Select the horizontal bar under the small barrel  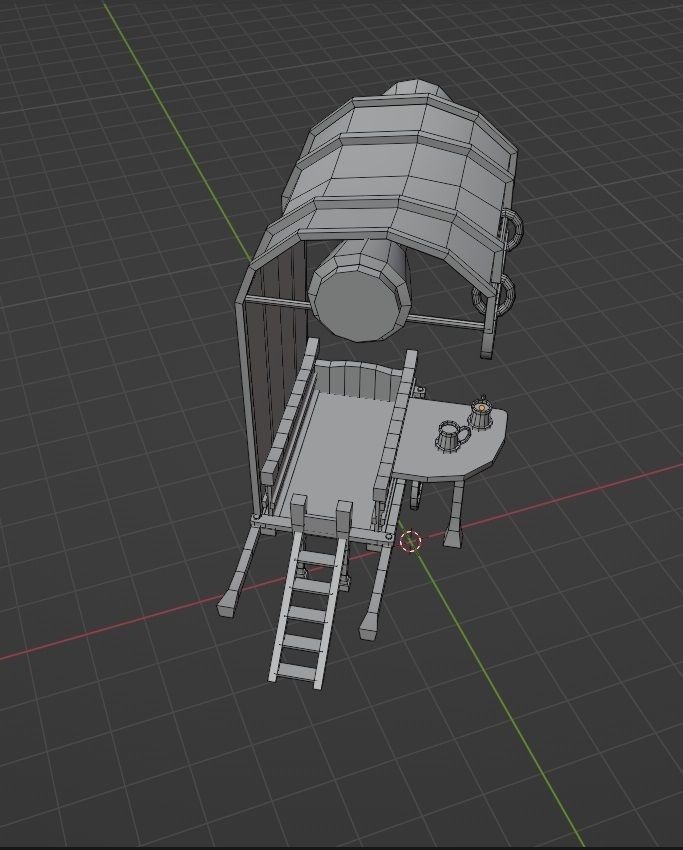[446, 321]
